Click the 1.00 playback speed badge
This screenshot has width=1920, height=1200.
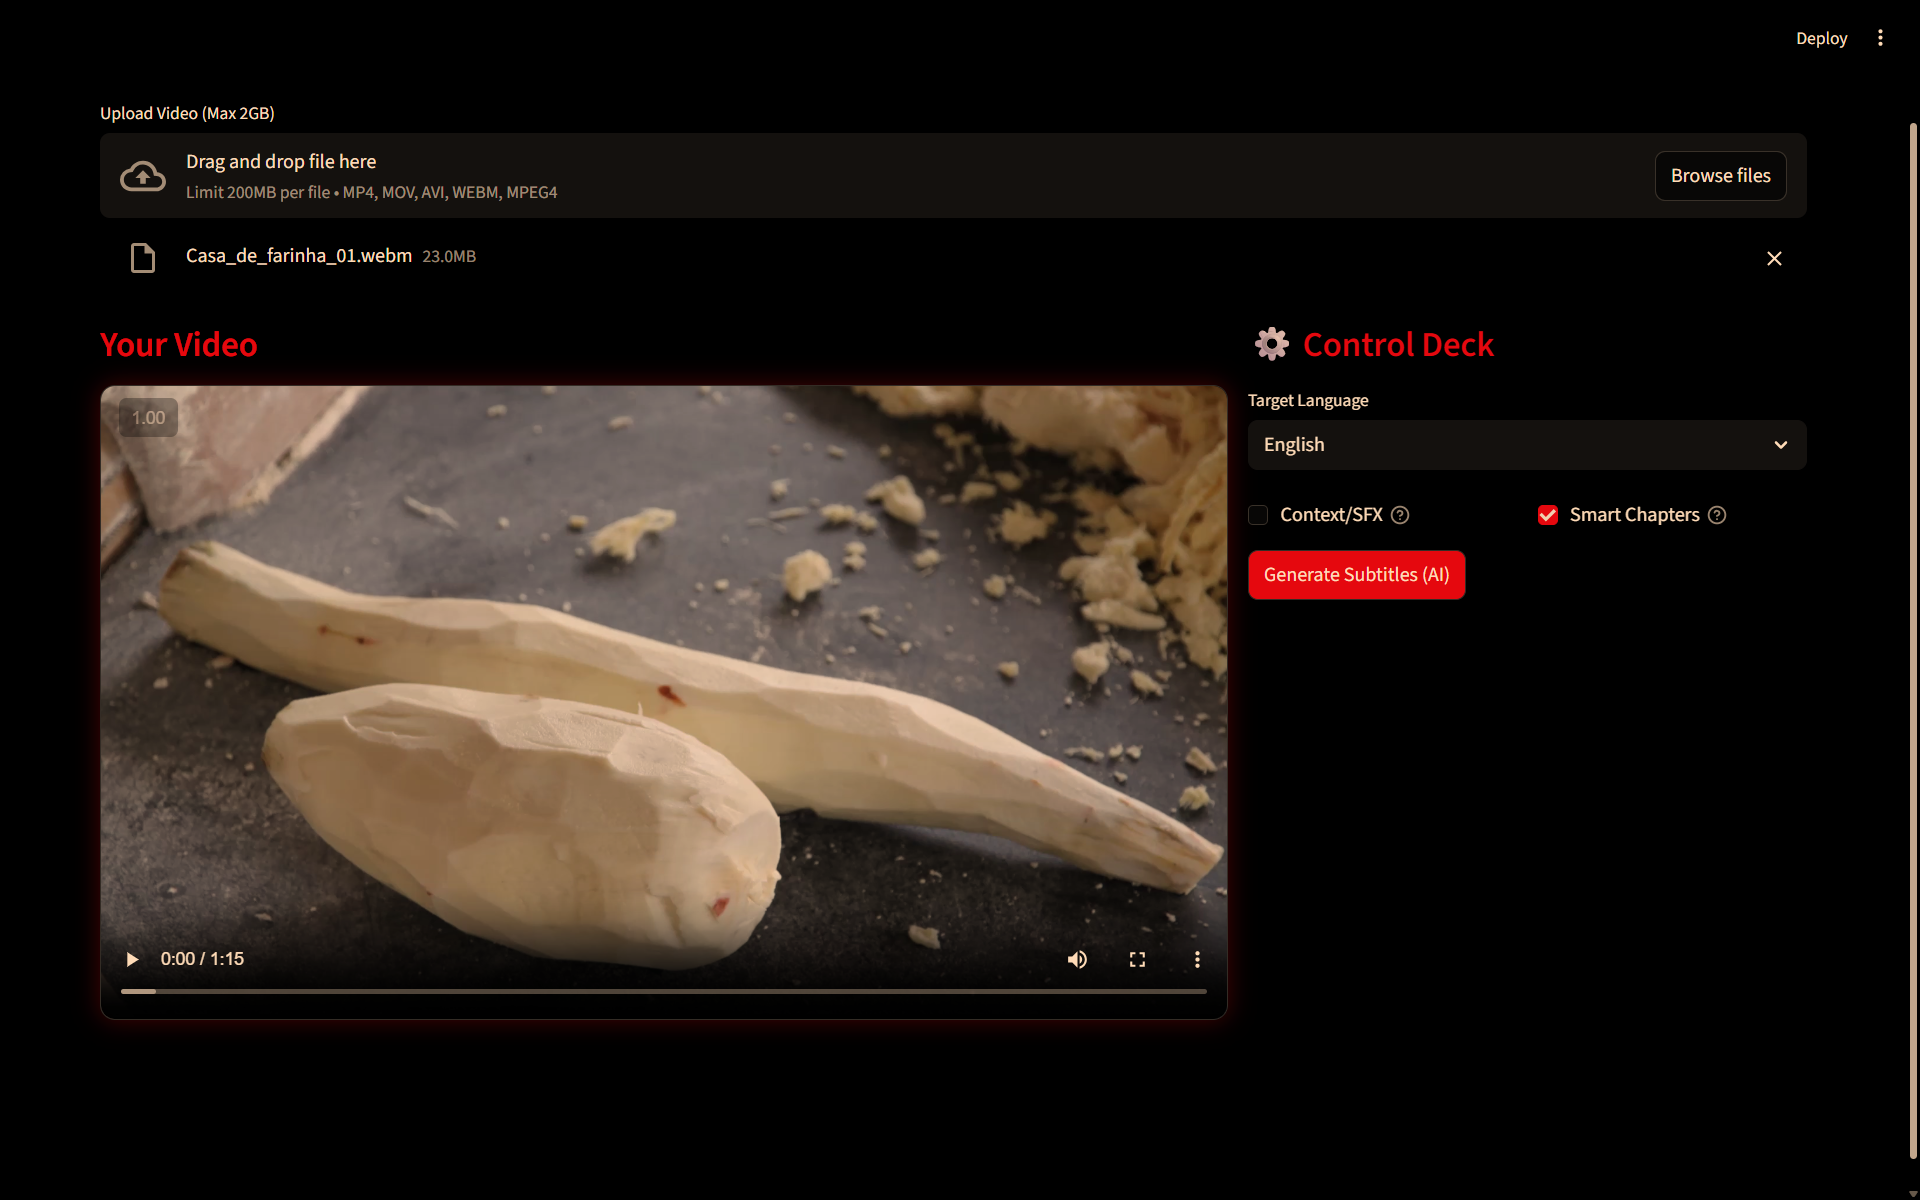tap(148, 418)
